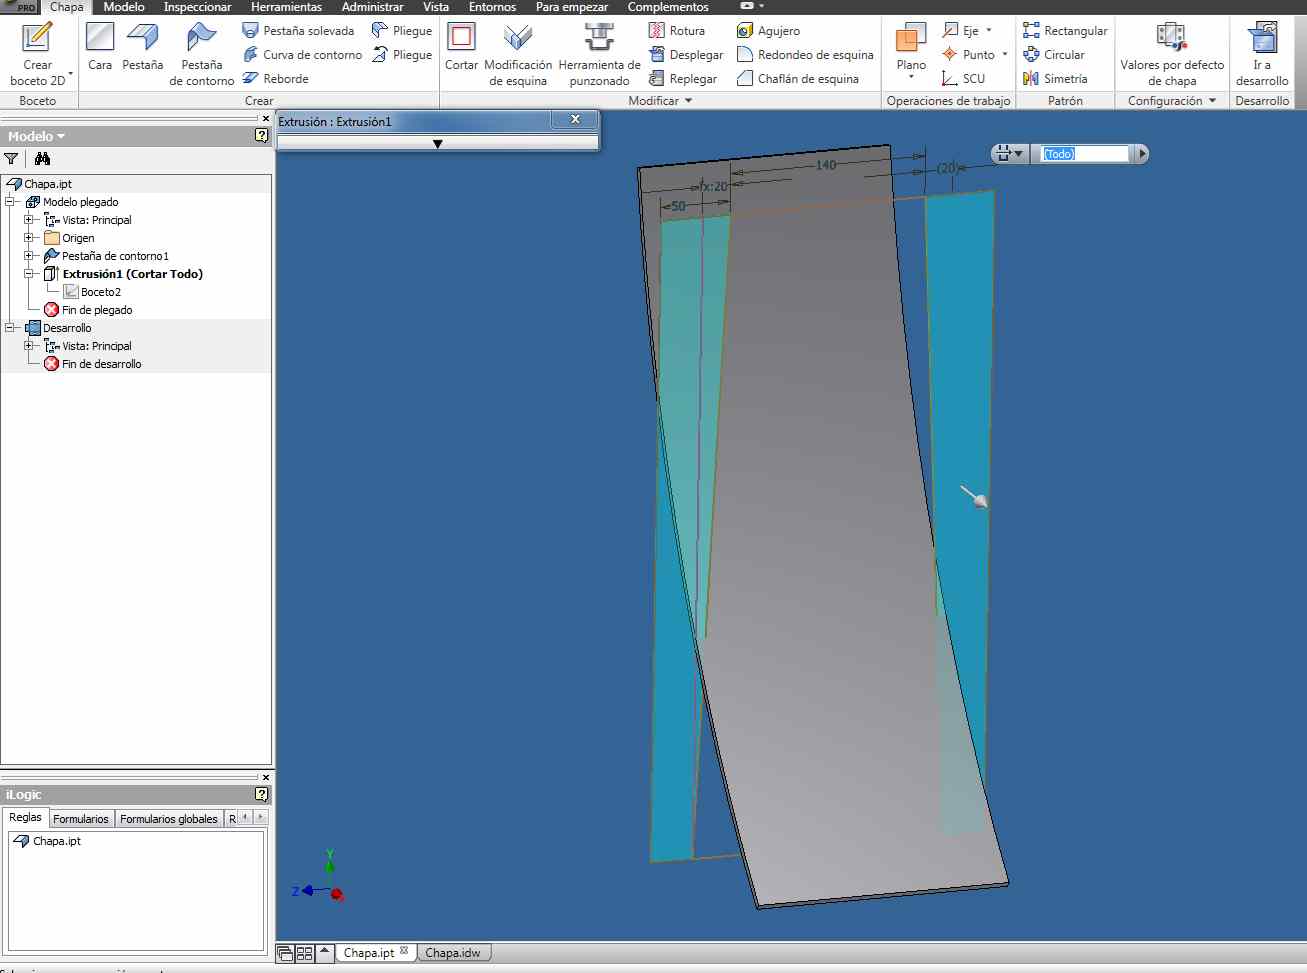Select Redondeo de esquina tool
This screenshot has width=1307, height=973.
tap(805, 55)
